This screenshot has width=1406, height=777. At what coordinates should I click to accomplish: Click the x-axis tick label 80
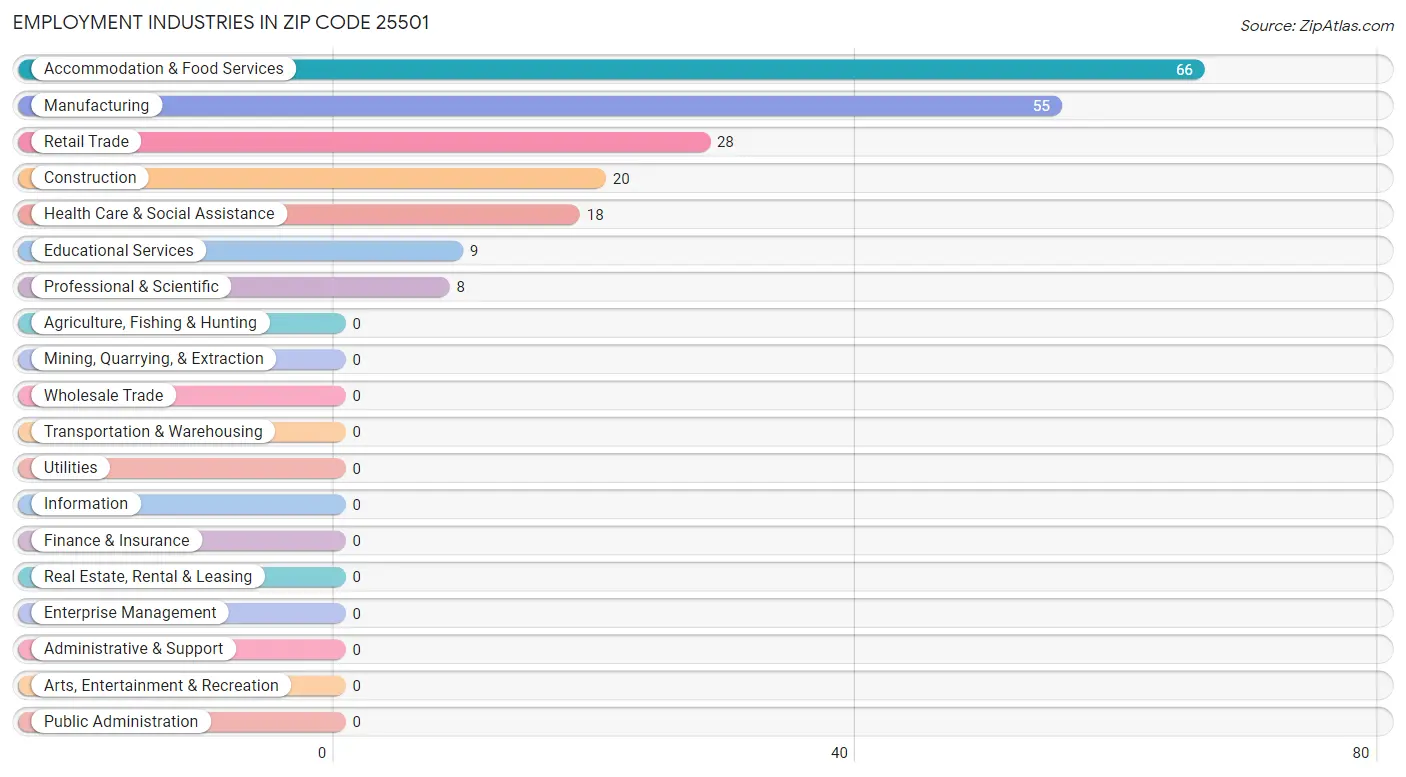(x=1360, y=753)
